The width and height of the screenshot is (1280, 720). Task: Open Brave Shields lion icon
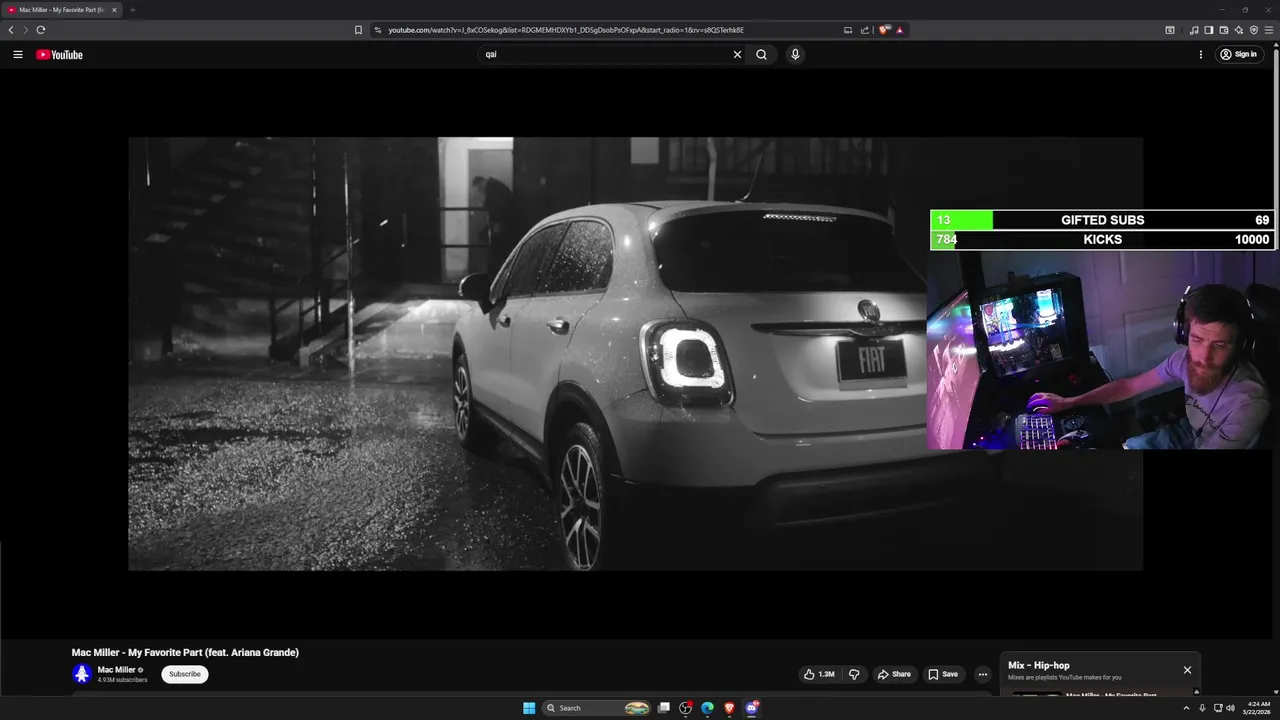tap(884, 30)
